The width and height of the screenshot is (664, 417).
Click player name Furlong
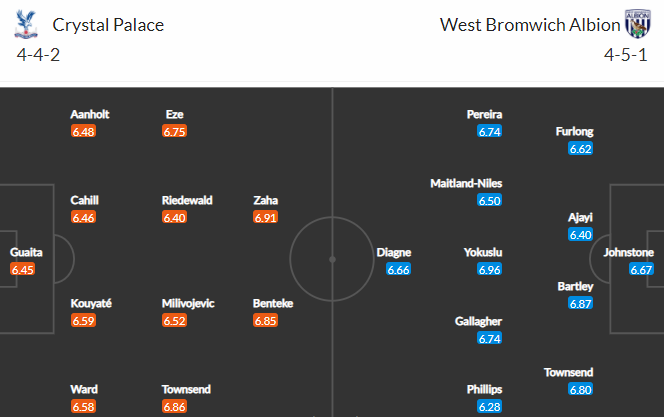point(575,132)
